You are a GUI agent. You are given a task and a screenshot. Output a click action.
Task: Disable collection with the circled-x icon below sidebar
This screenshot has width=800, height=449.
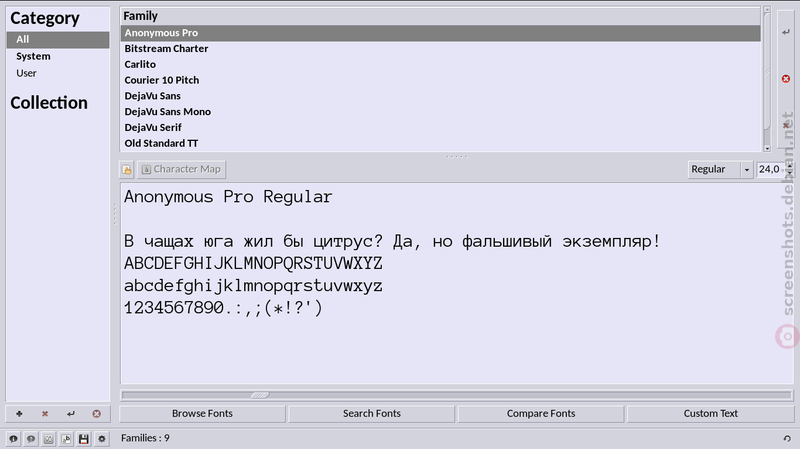tap(96, 414)
